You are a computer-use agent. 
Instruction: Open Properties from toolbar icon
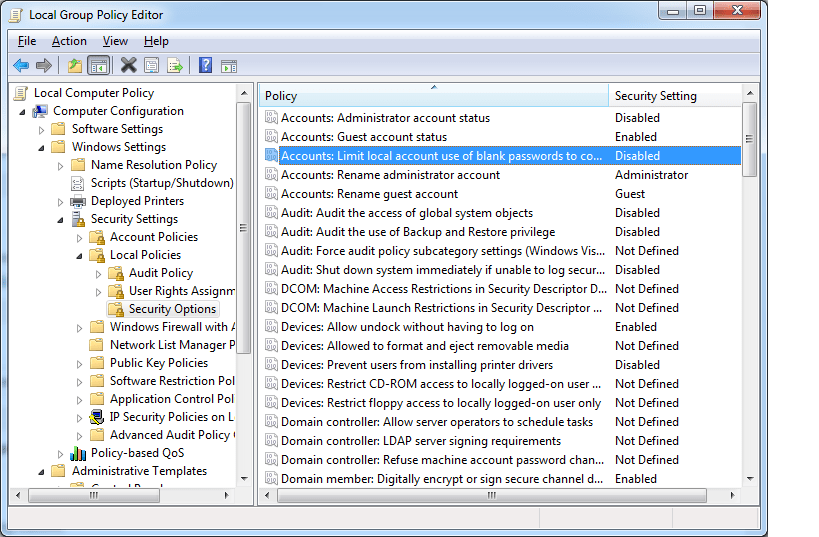tap(151, 66)
